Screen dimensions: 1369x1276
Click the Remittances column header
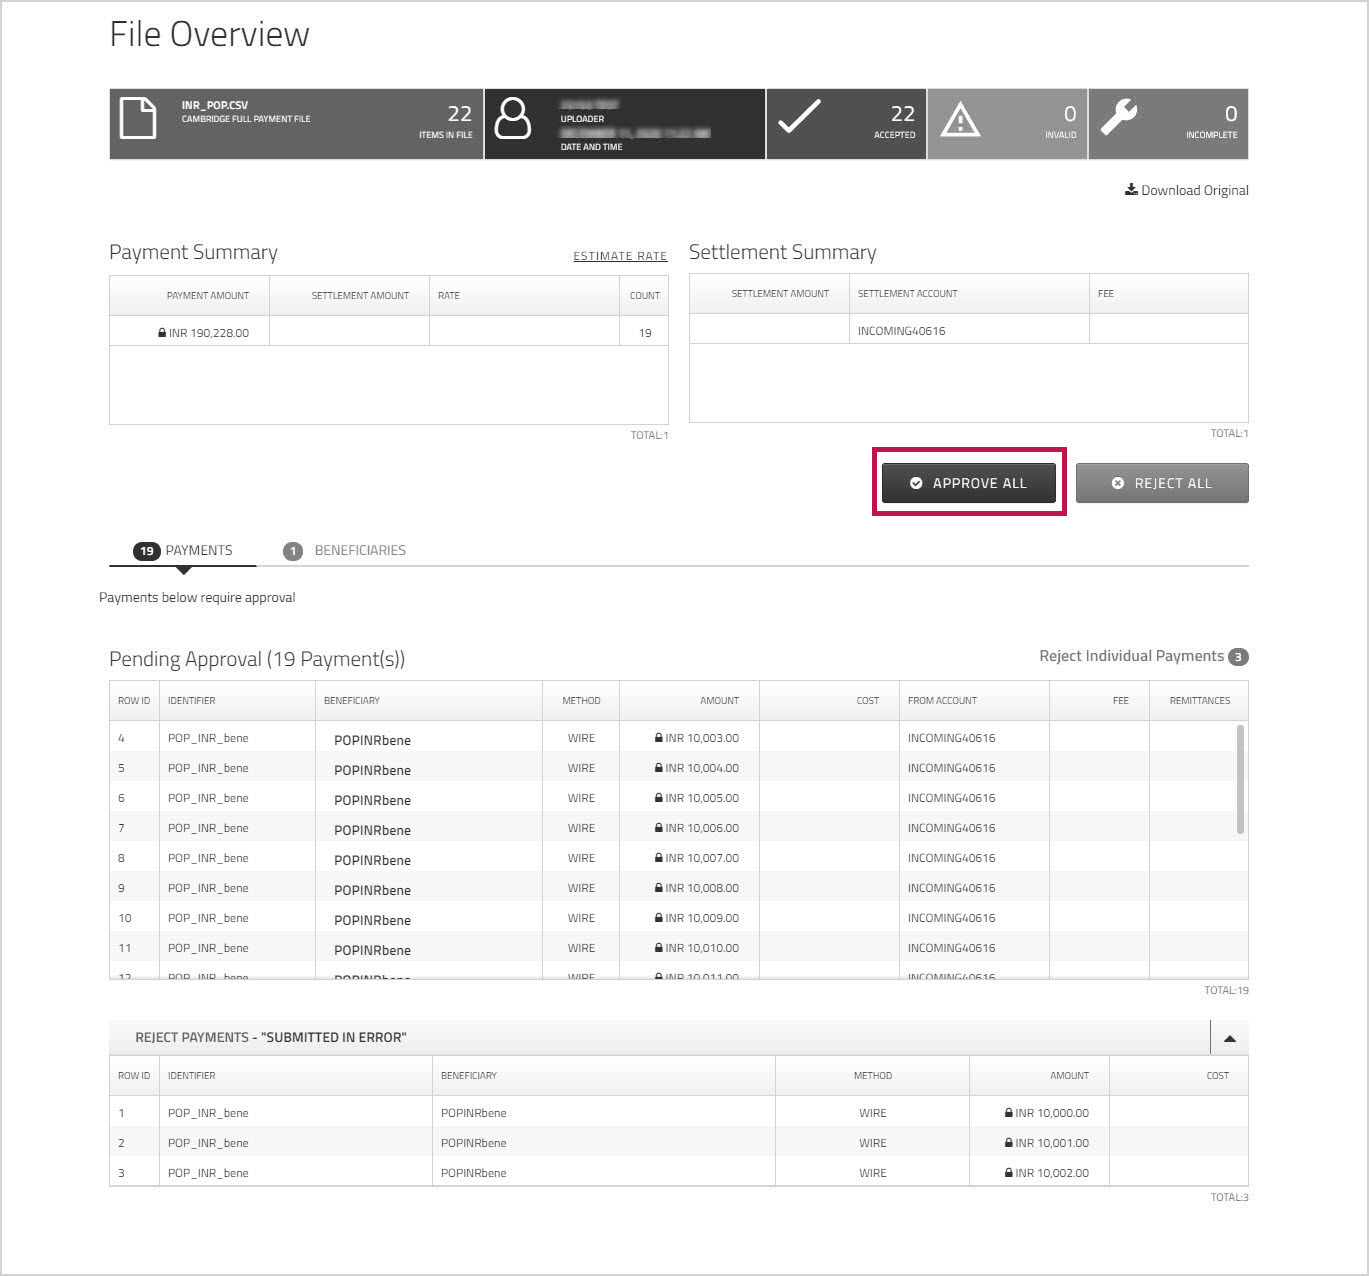1199,701
